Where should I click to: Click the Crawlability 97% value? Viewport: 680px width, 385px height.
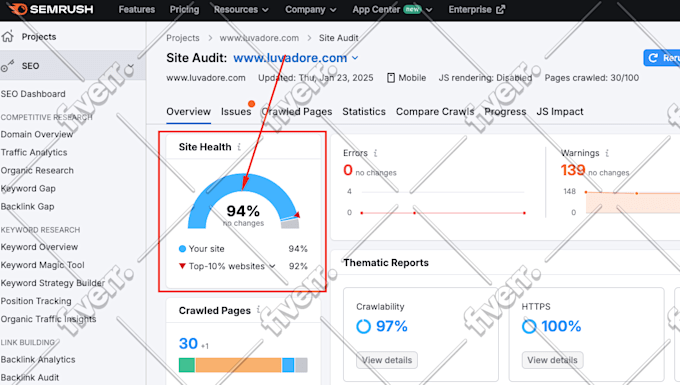pos(392,326)
